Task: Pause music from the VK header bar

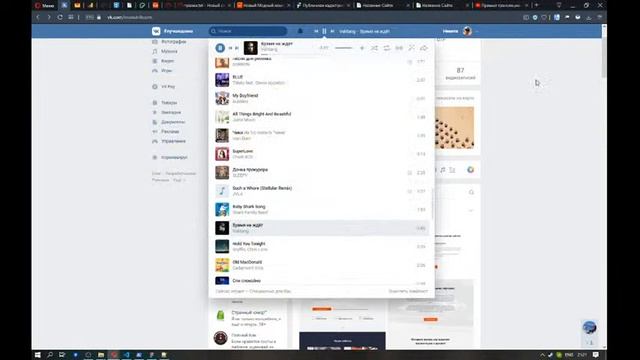Action: (324, 31)
